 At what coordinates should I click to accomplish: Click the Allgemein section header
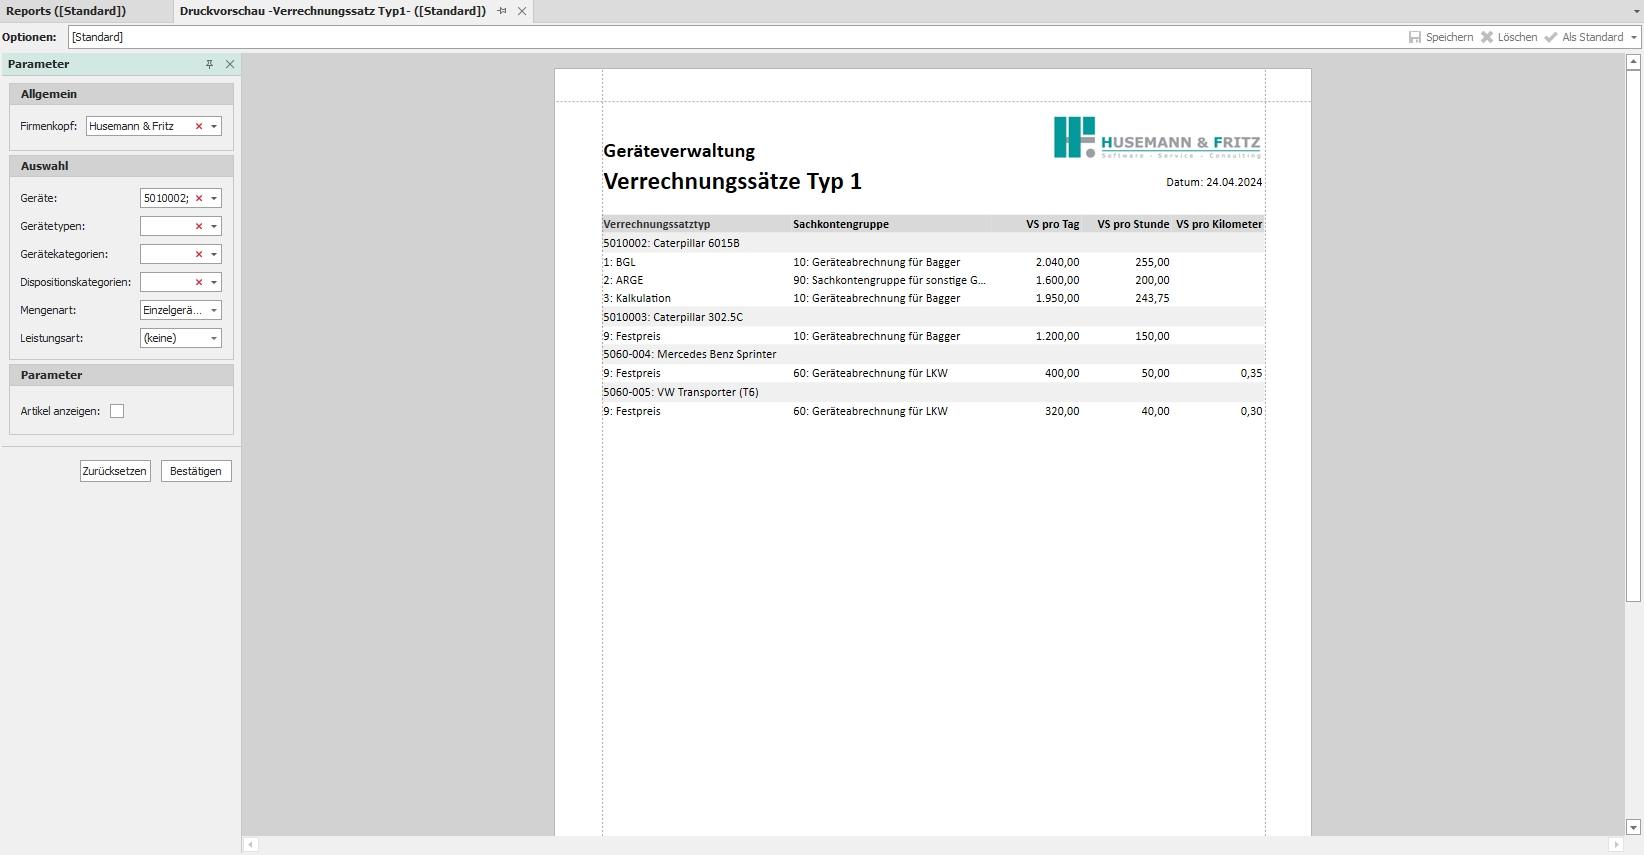(x=121, y=94)
